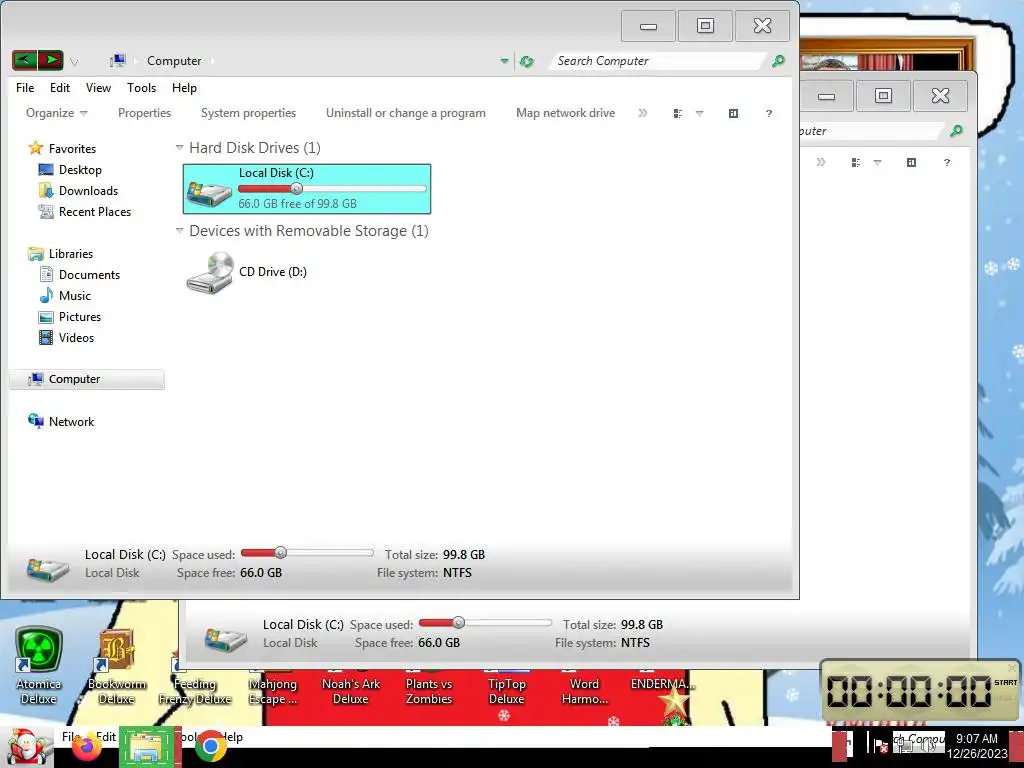The width and height of the screenshot is (1024, 768).
Task: Show more toolbar commands via chevron
Action: click(x=643, y=113)
